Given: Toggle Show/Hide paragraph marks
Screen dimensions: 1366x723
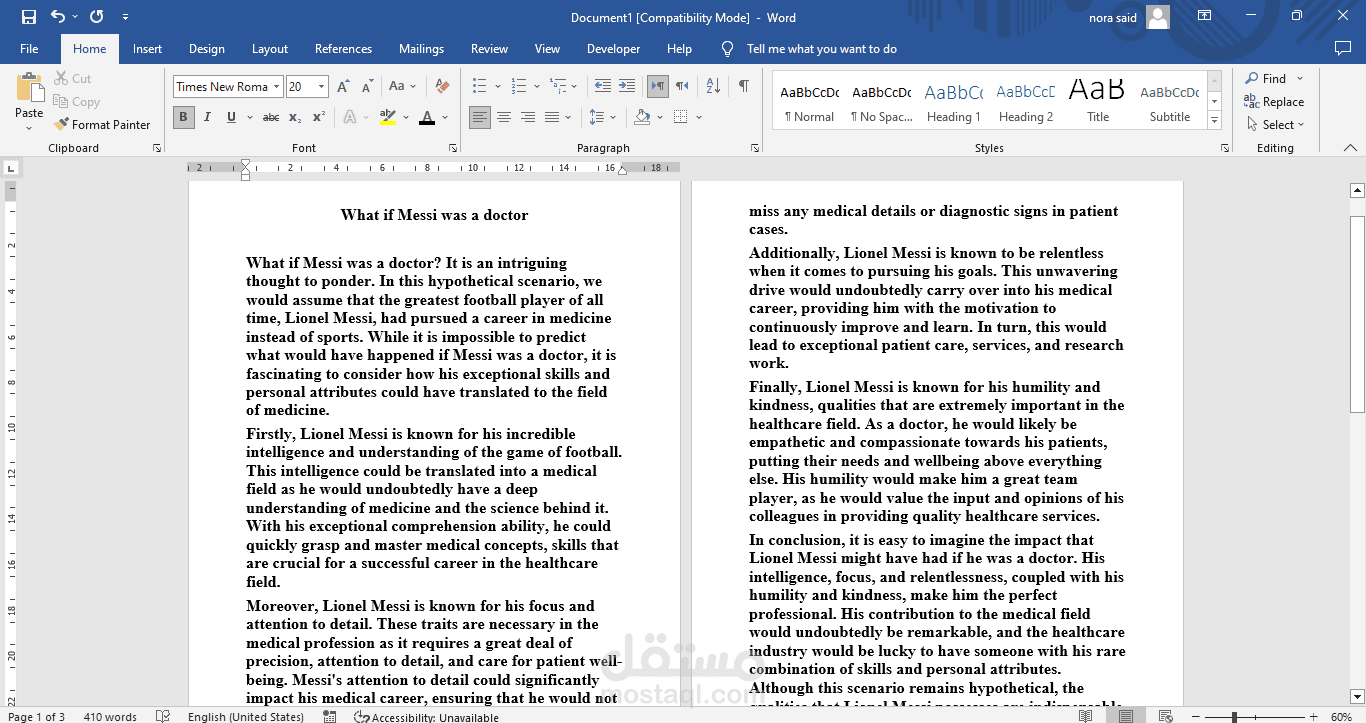Looking at the screenshot, I should [x=743, y=87].
